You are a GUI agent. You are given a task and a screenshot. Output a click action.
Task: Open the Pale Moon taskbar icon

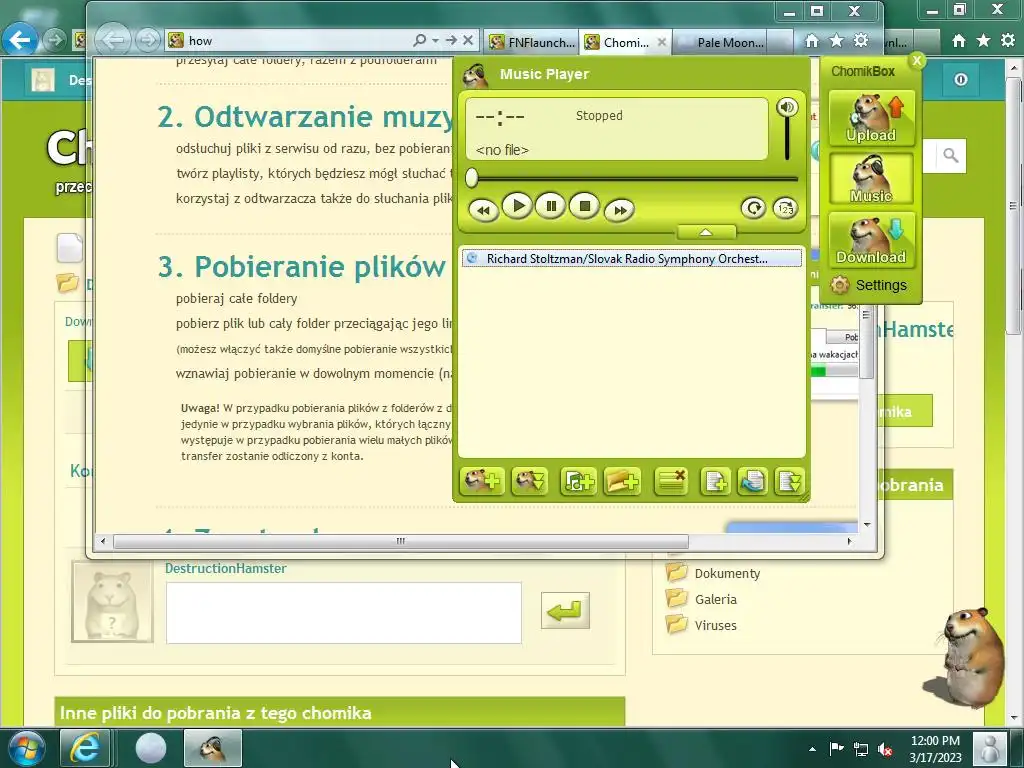[151, 748]
